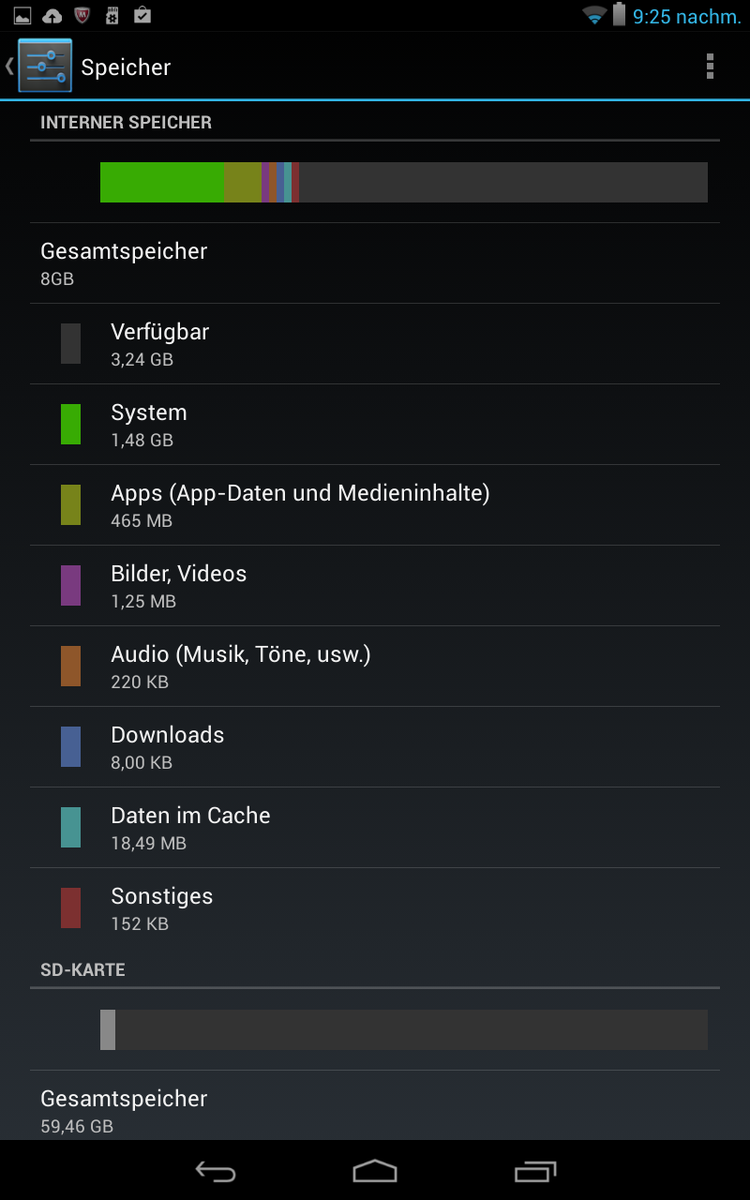The height and width of the screenshot is (1200, 750).
Task: Tap the SD card usage bar
Action: (403, 1029)
